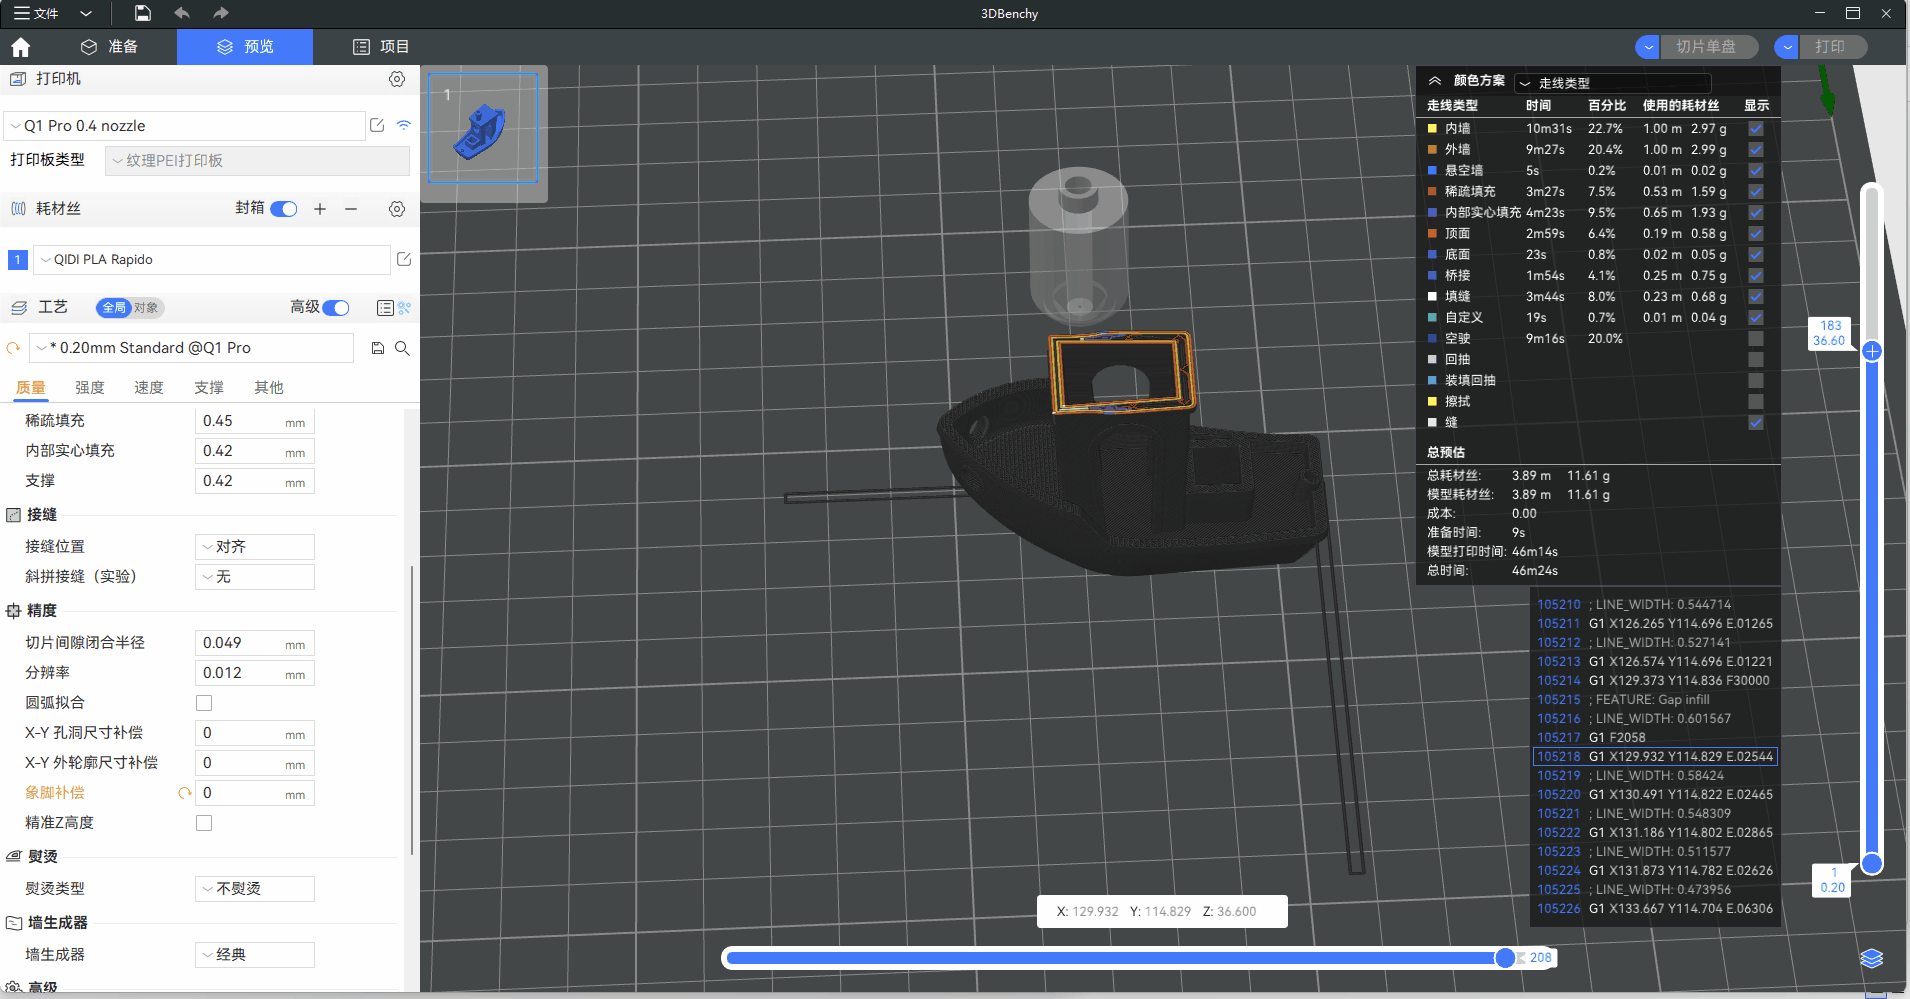Open printer settings gear icon
This screenshot has width=1910, height=999.
click(x=397, y=79)
